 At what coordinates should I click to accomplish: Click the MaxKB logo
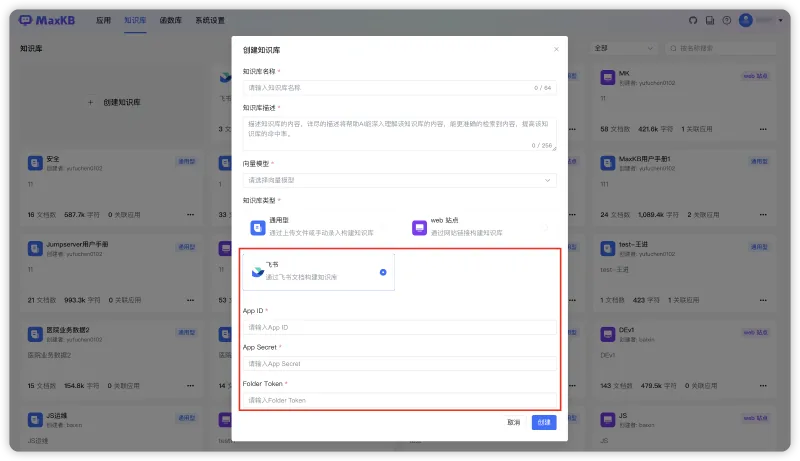coord(46,20)
